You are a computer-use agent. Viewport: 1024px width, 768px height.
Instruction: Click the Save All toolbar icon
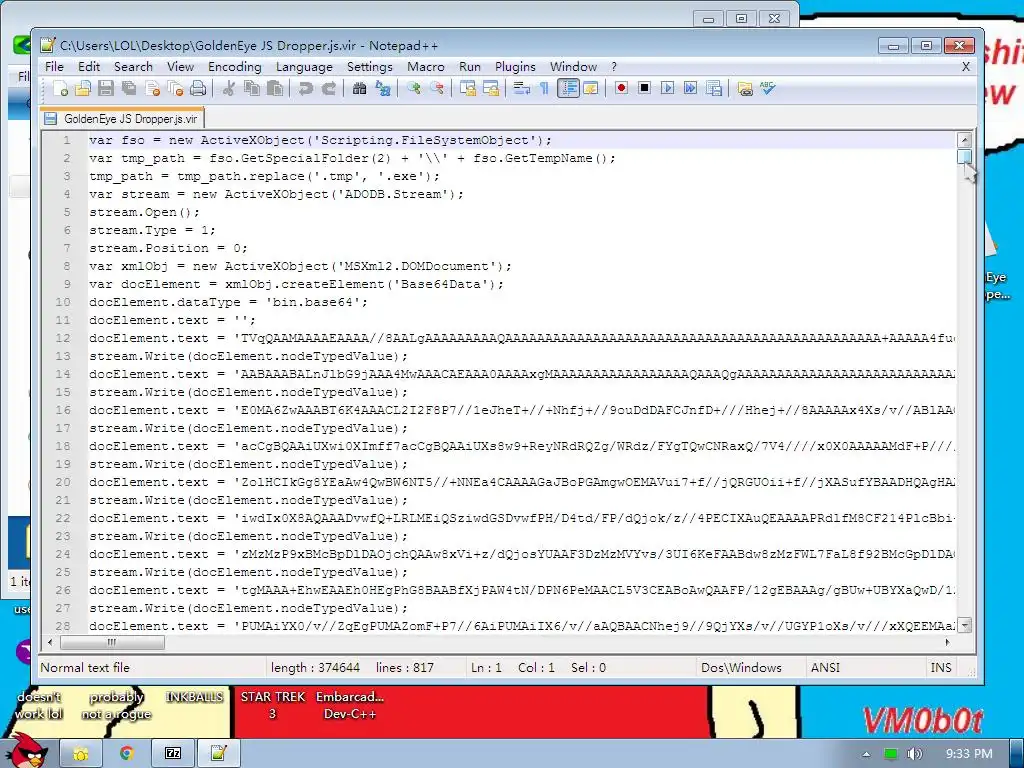coord(129,88)
